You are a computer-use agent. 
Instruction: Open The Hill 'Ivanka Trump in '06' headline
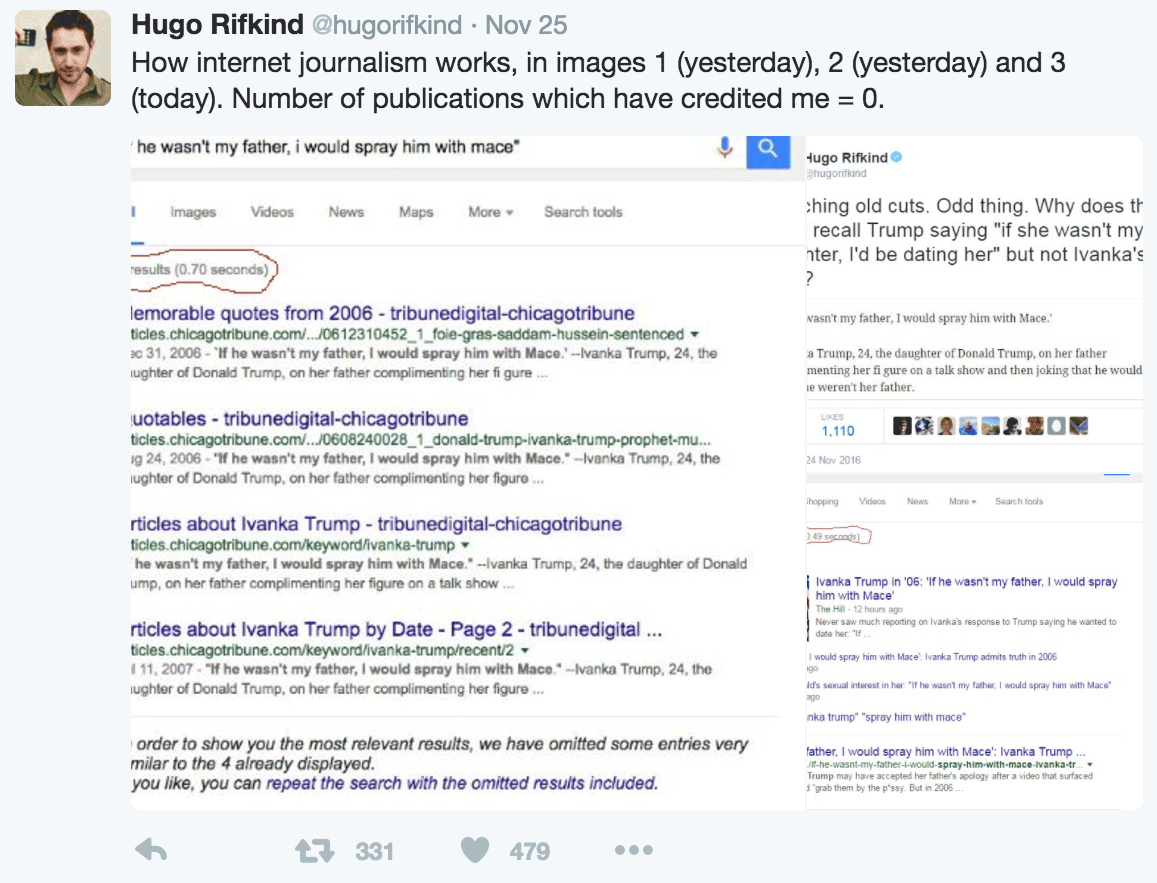[967, 589]
